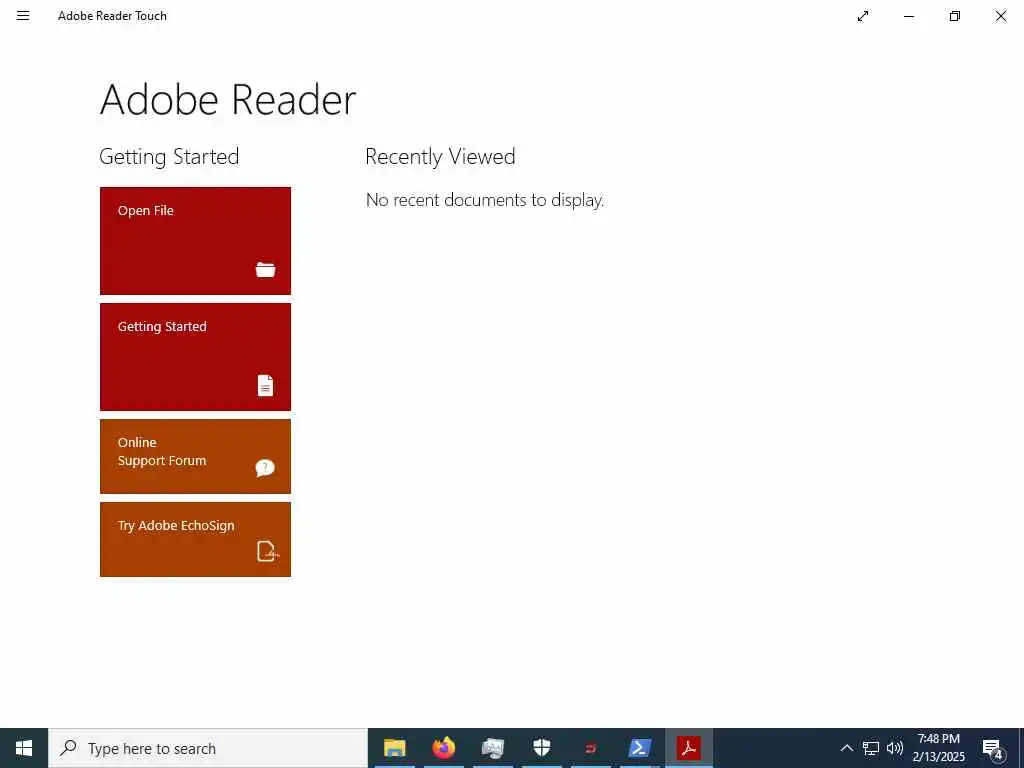
Task: Launch the Try Adobe EchoSign tile
Action: click(195, 539)
